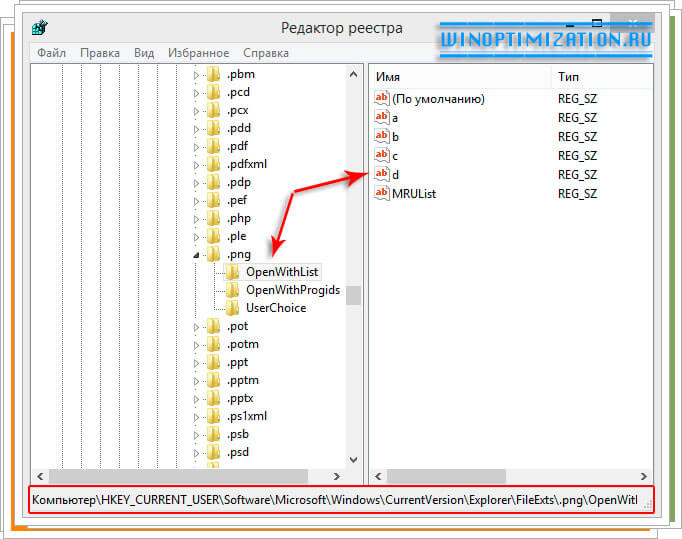This screenshot has width=682, height=539.
Task: Click the .php folder icon
Action: pyautogui.click(x=213, y=218)
